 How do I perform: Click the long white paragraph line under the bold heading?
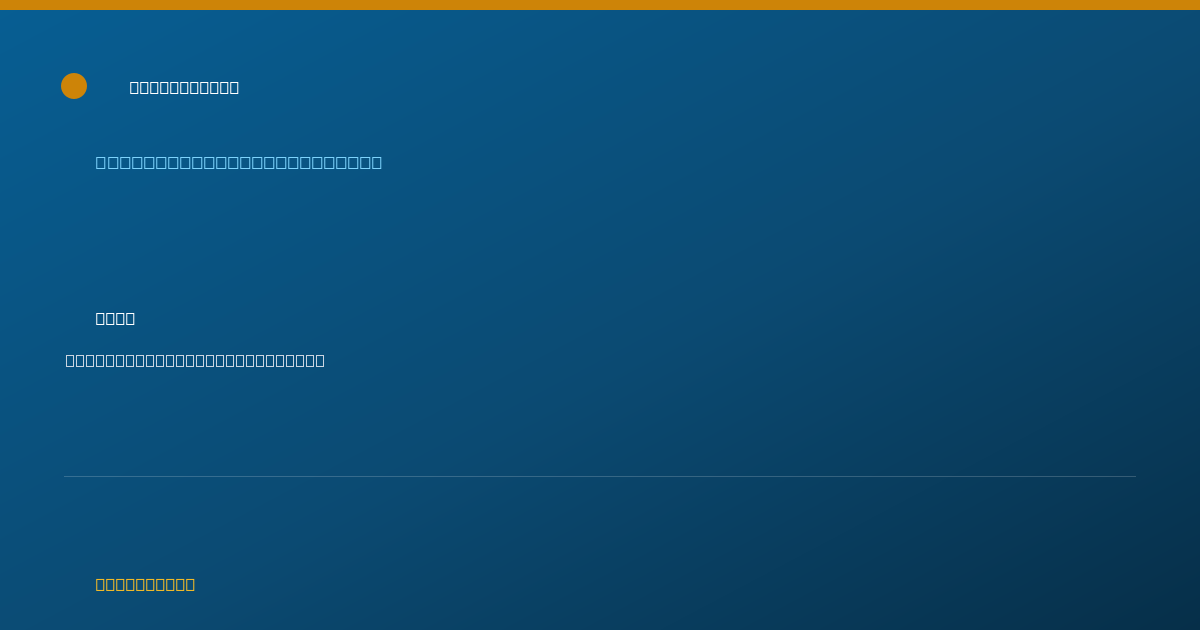coord(195,360)
